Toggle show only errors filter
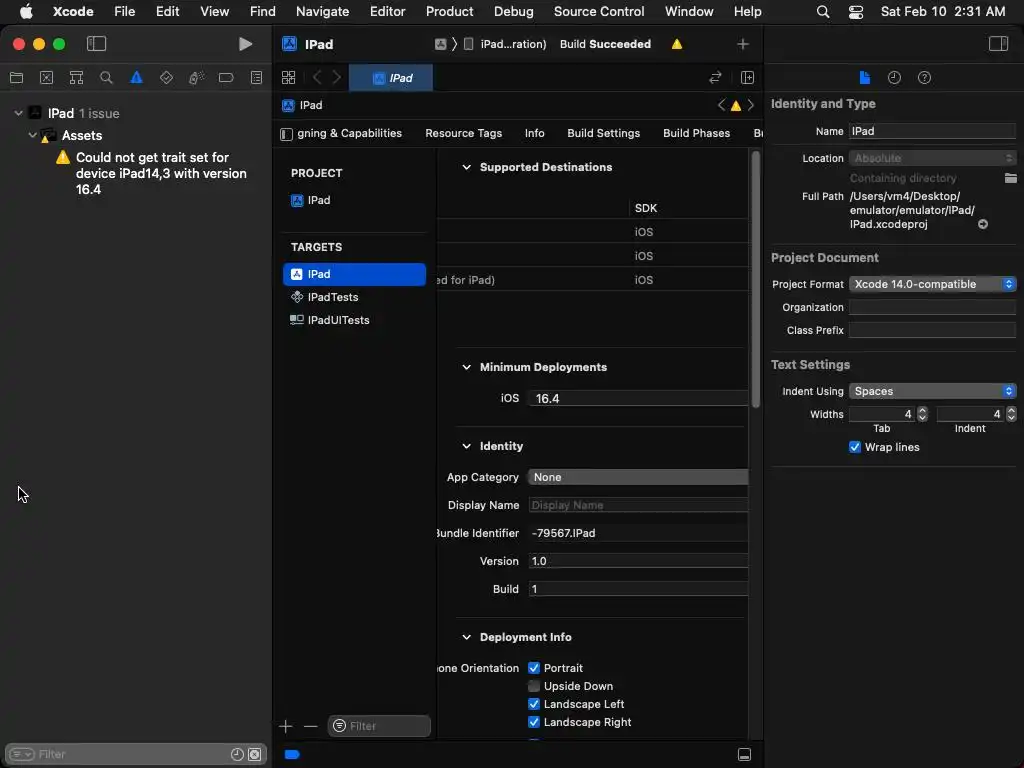Viewport: 1024px width, 768px height. 255,754
